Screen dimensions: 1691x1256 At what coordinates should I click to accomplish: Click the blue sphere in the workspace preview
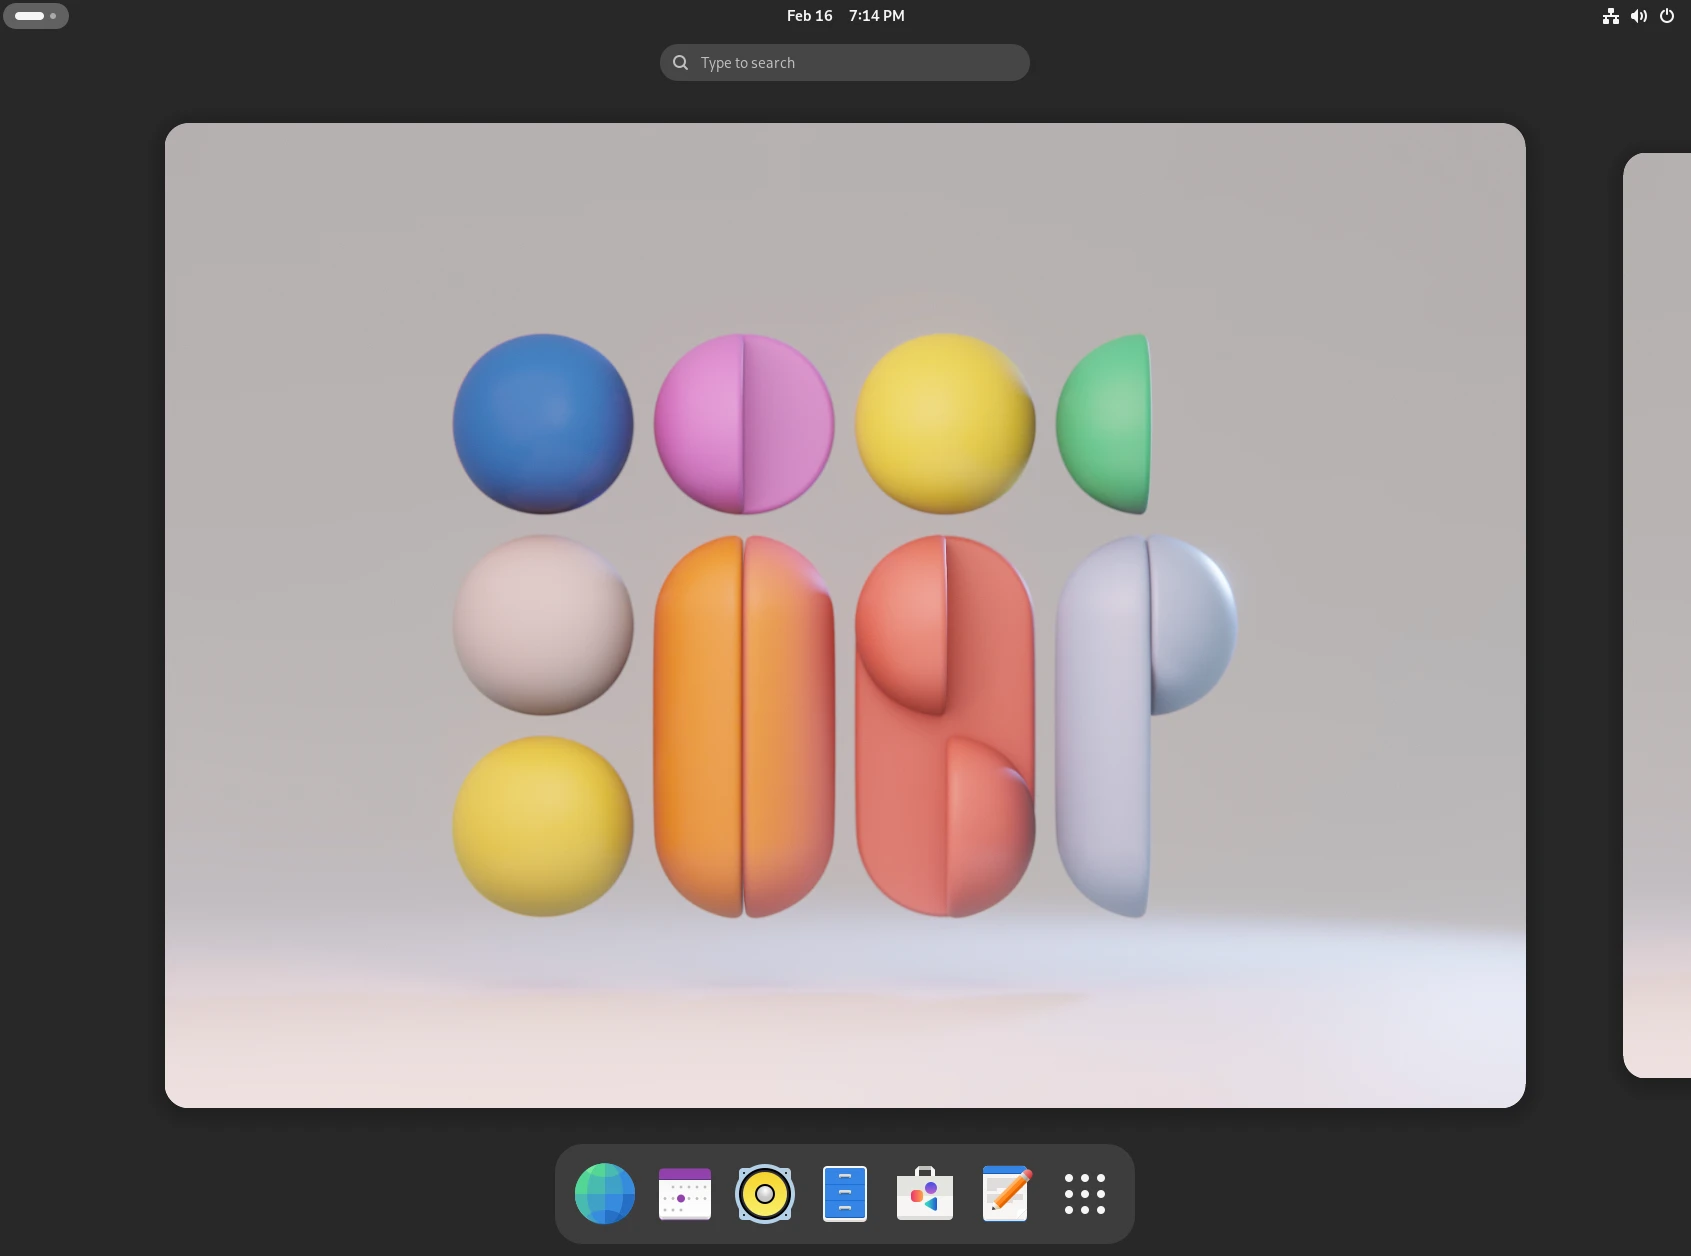pyautogui.click(x=543, y=424)
